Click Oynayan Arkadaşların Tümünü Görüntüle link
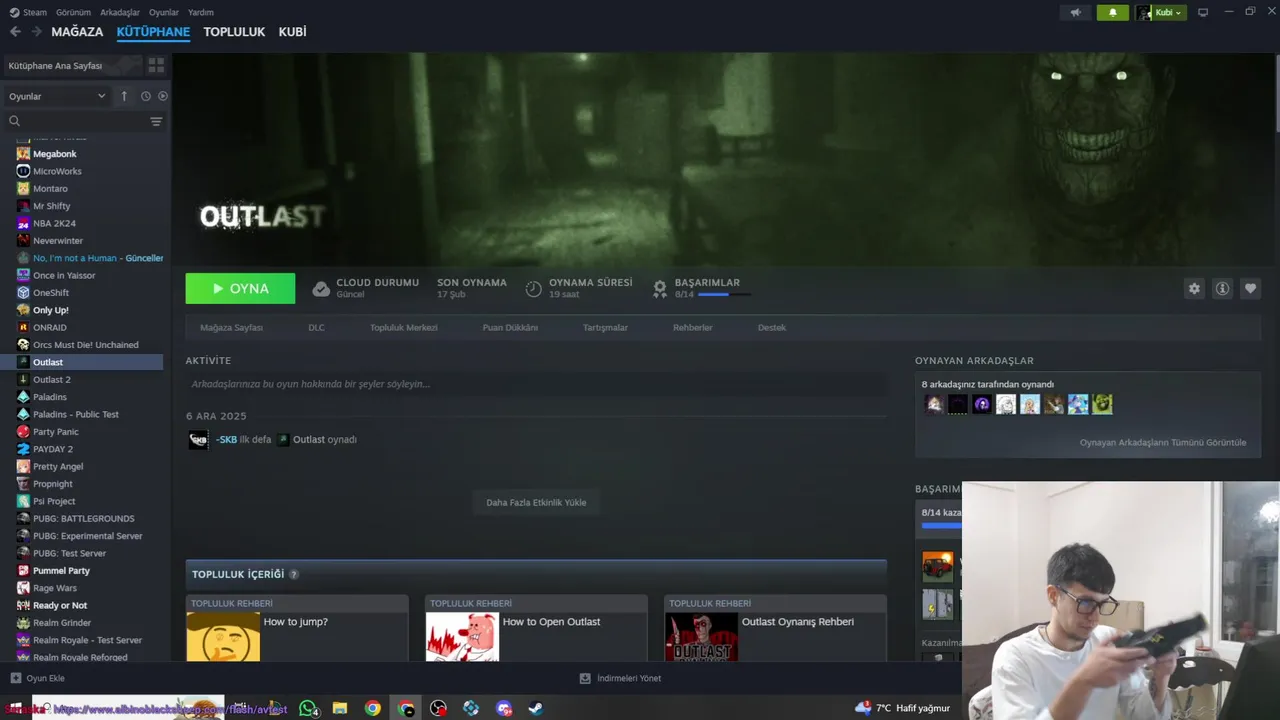The height and width of the screenshot is (720, 1280). coord(1163,442)
